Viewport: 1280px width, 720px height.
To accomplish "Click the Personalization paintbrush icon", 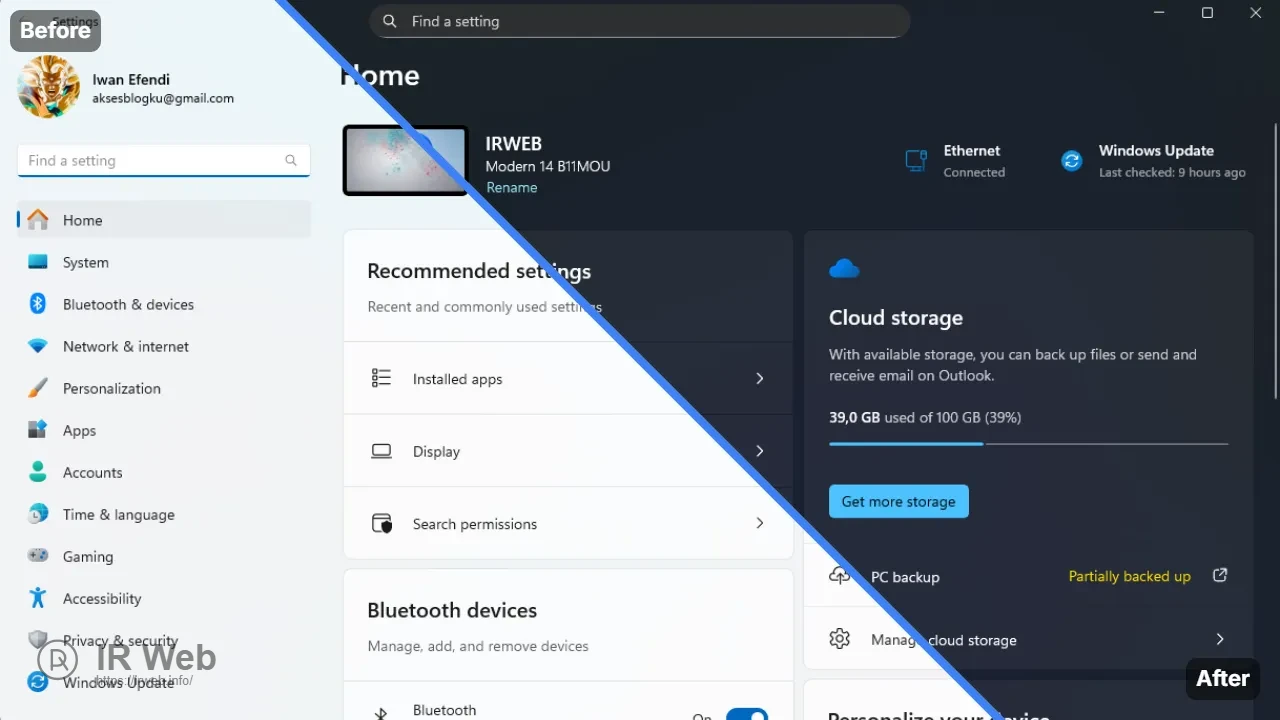I will (x=38, y=388).
